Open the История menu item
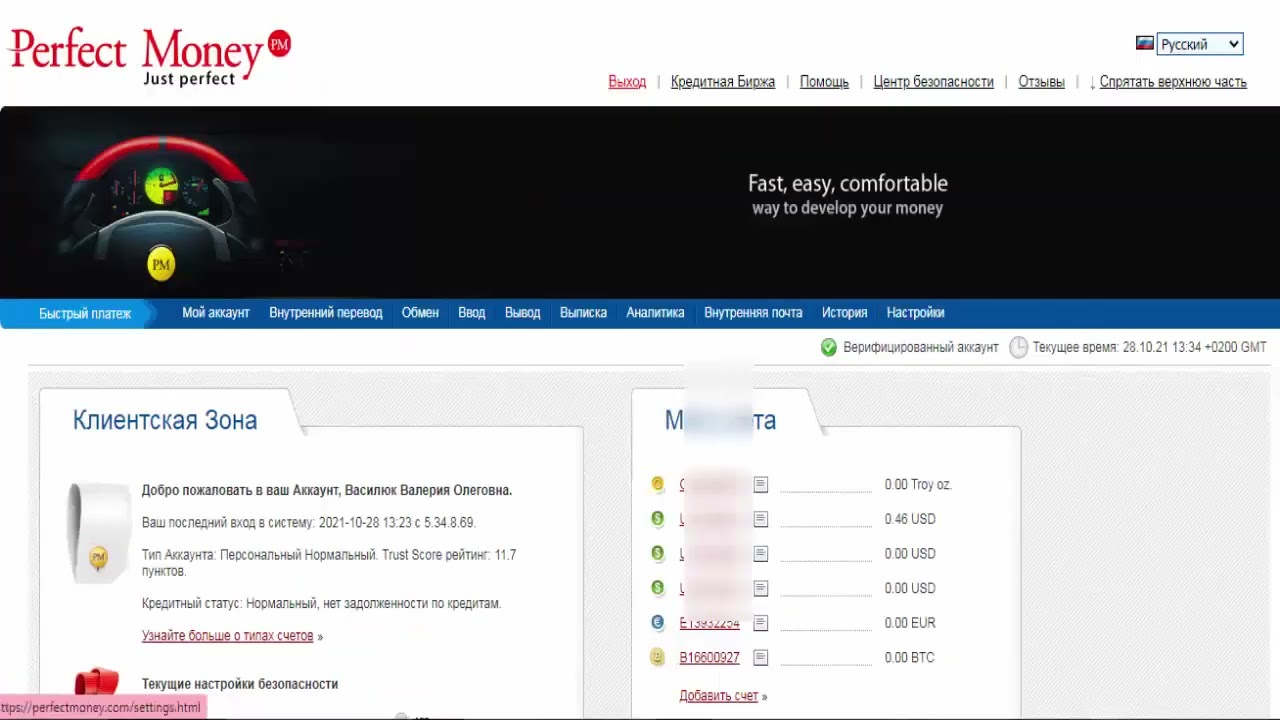The image size is (1280, 720). 844,313
